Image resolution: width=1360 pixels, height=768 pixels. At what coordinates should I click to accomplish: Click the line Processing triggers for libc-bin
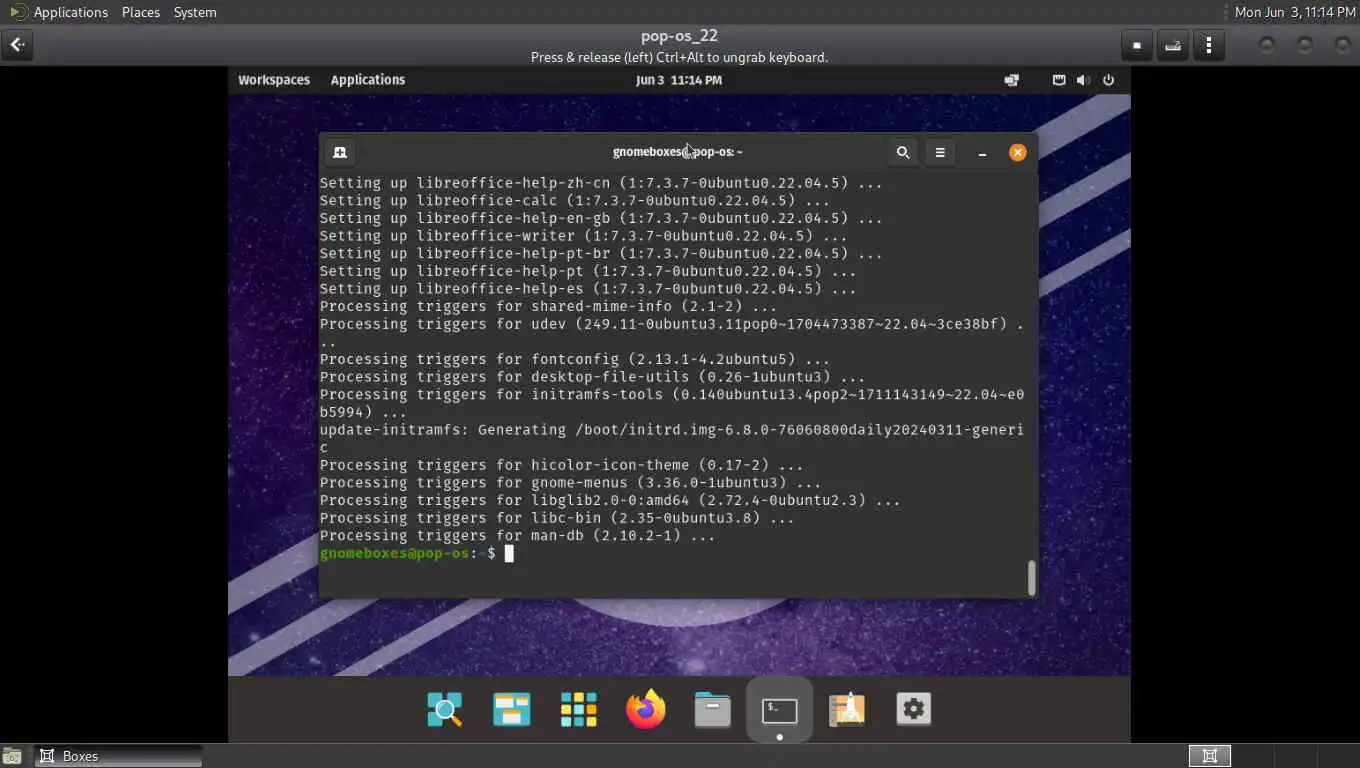pyautogui.click(x=557, y=518)
